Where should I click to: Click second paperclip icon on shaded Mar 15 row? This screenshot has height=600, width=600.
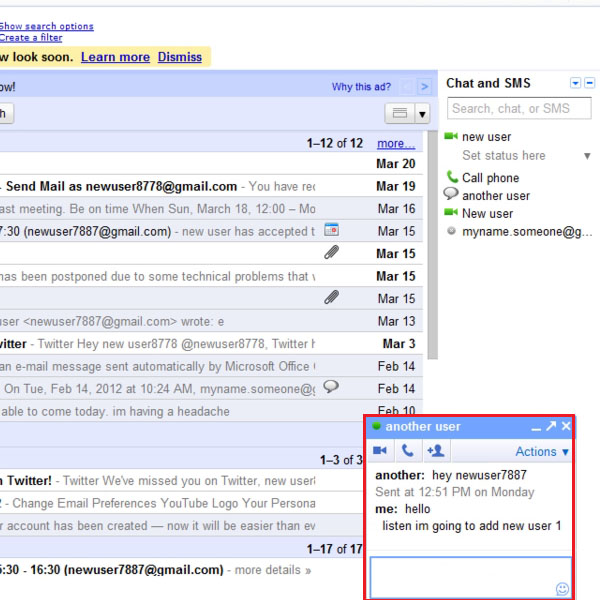coord(331,297)
